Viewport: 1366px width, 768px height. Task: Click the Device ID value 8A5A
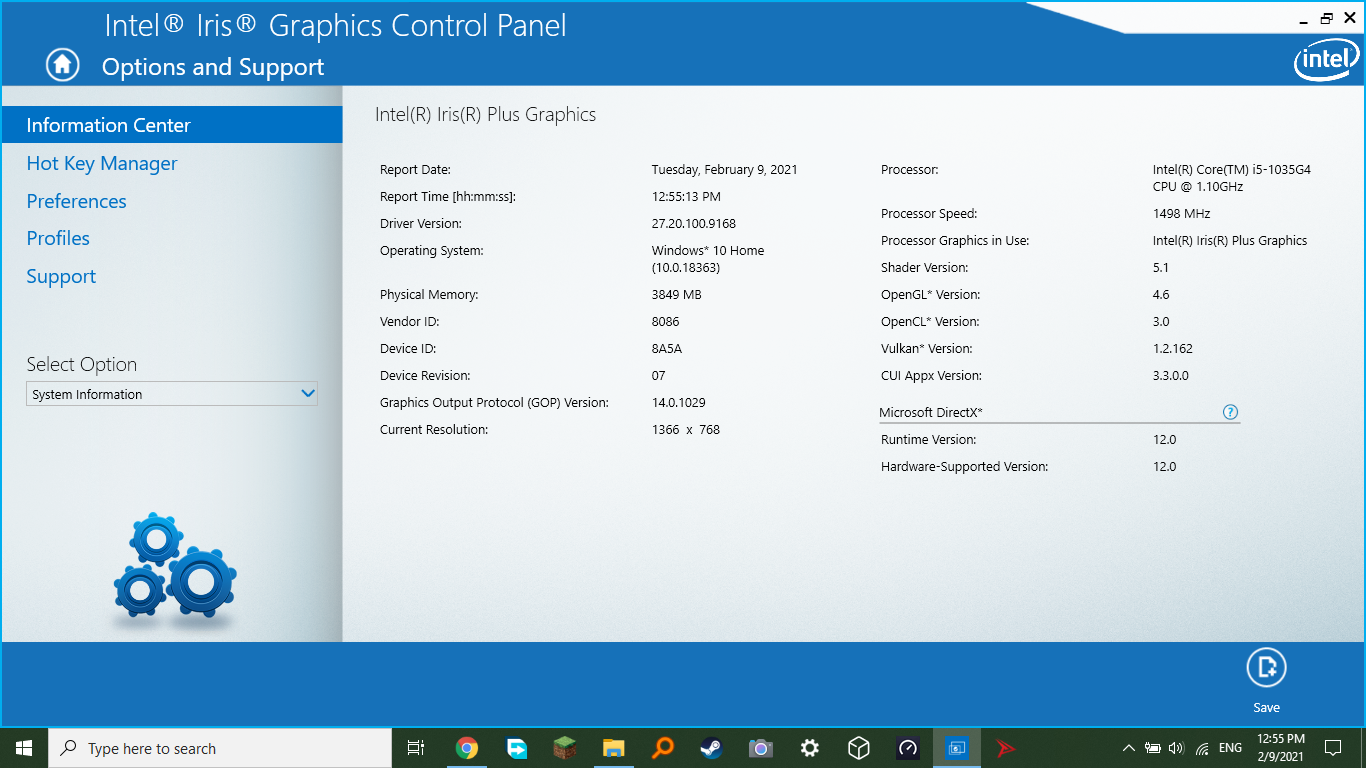tap(666, 349)
